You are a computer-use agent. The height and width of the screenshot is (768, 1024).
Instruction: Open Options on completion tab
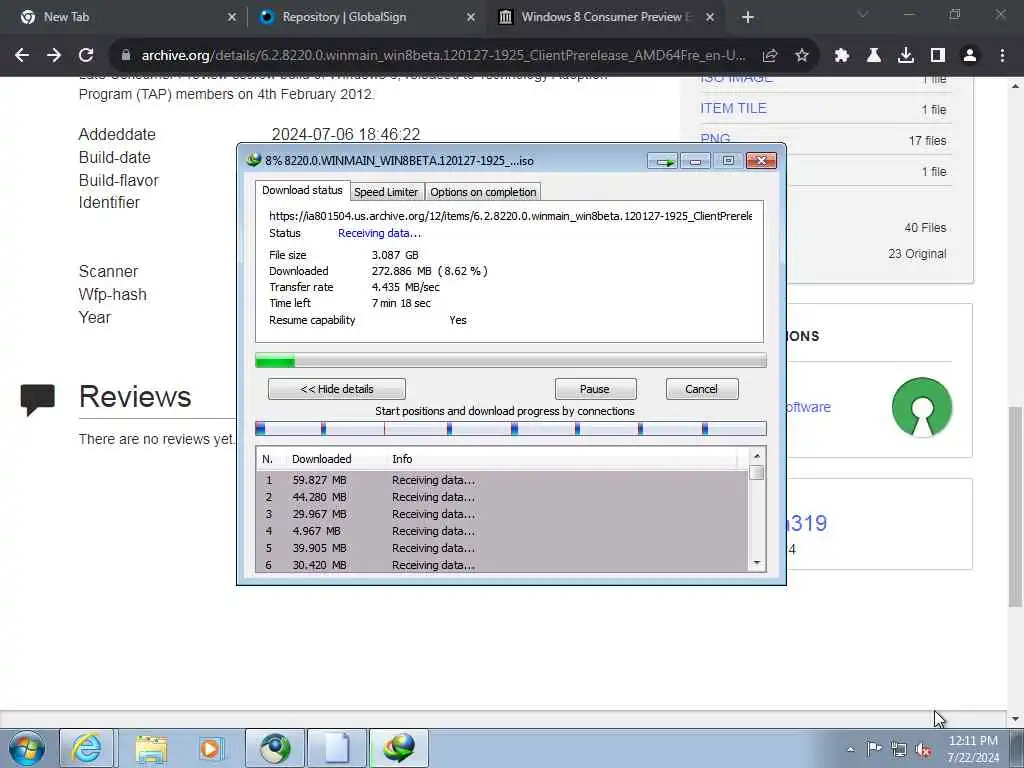(x=483, y=192)
